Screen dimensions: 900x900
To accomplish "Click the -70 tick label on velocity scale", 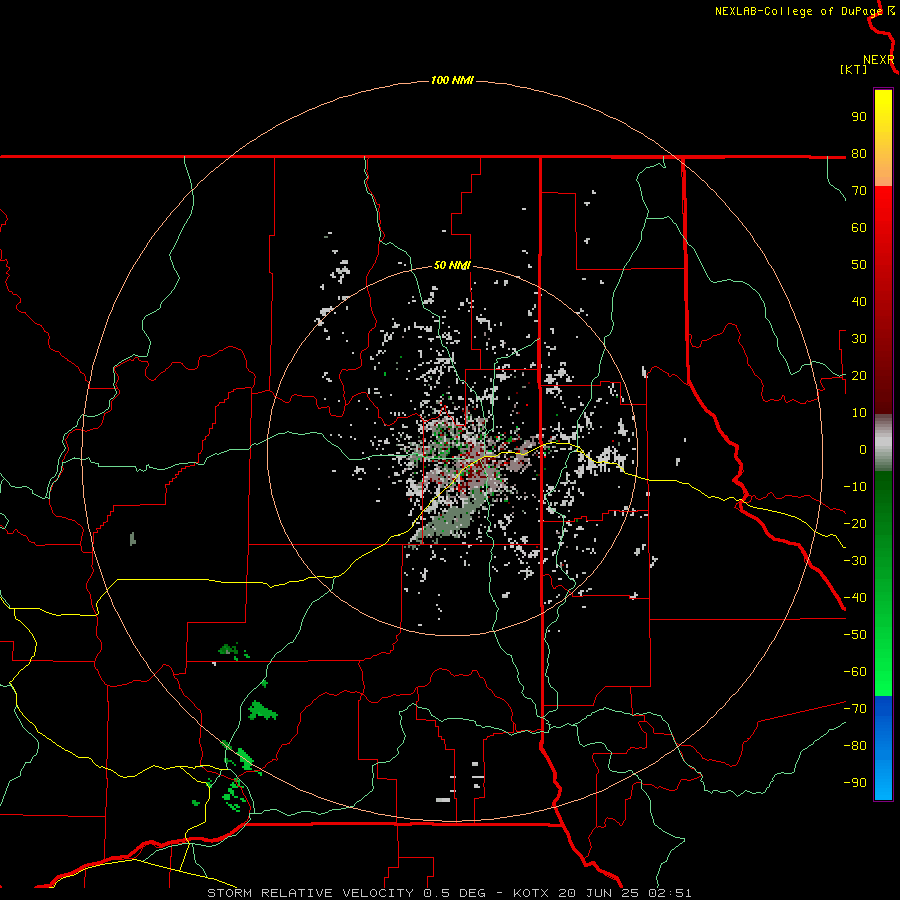I will pos(855,709).
